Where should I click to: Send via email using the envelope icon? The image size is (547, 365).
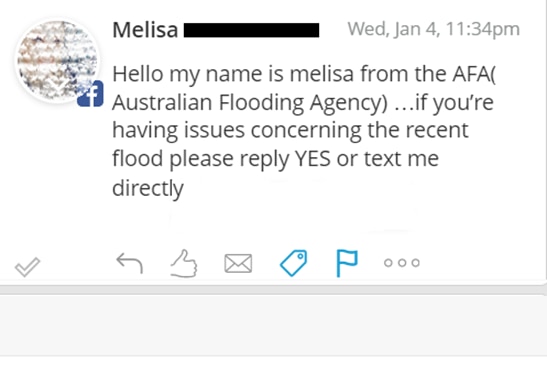238,263
